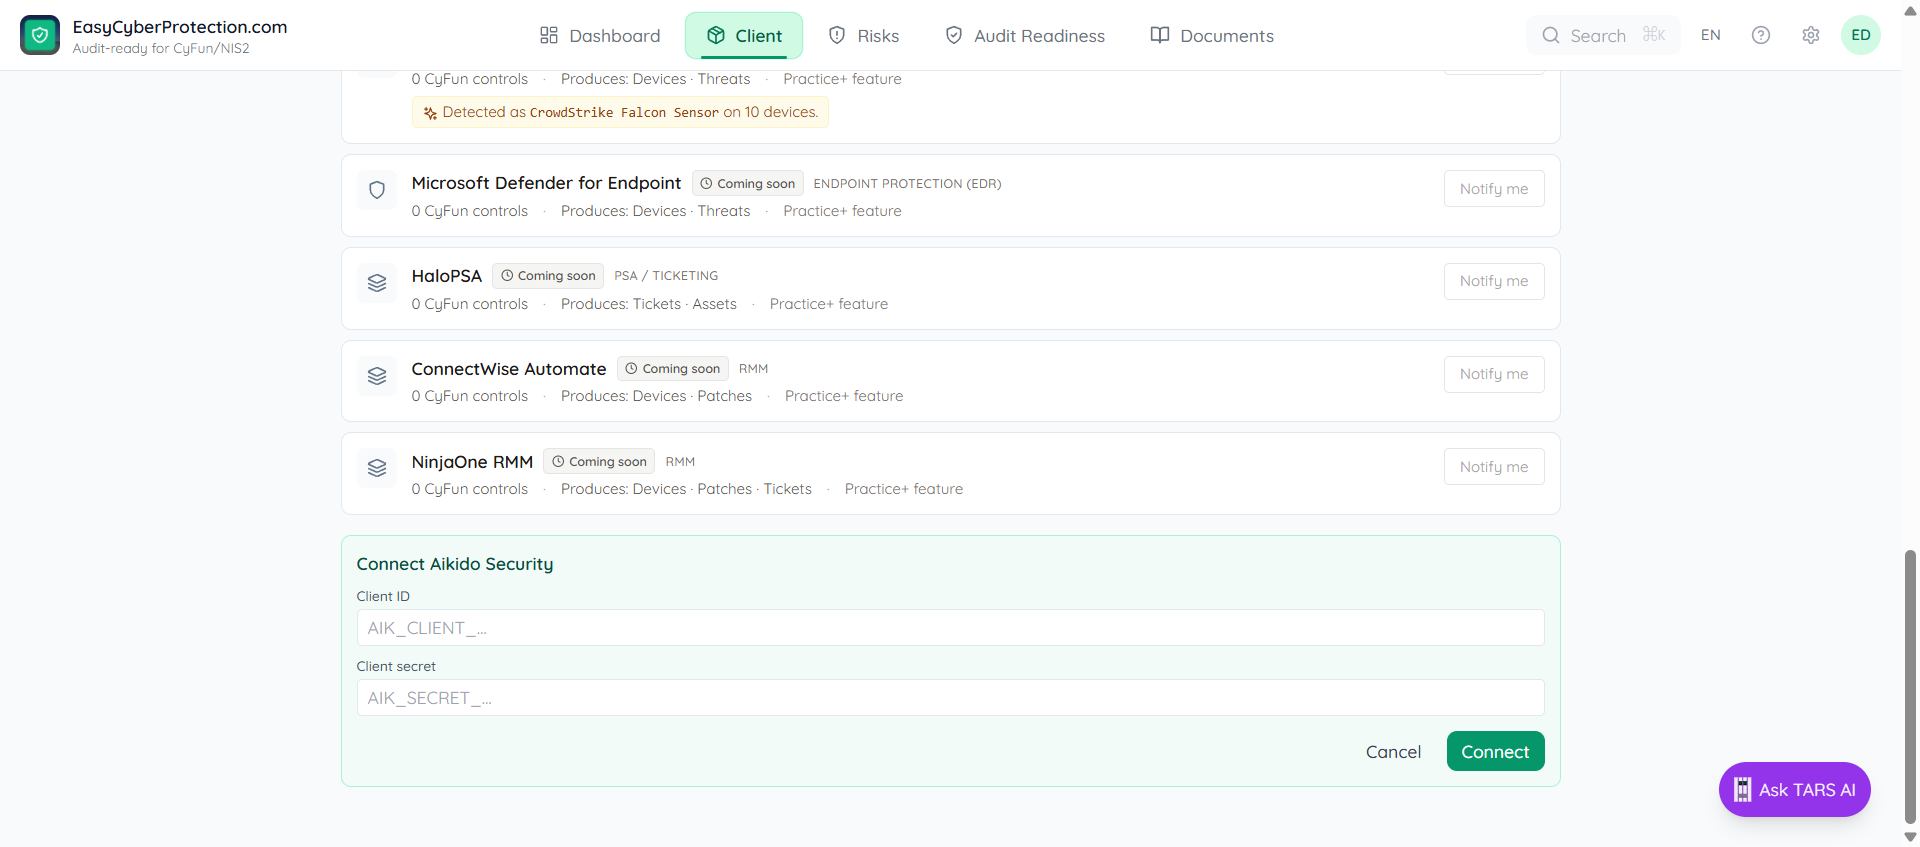
Task: Click Notify me for Microsoft Defender
Action: point(1494,189)
